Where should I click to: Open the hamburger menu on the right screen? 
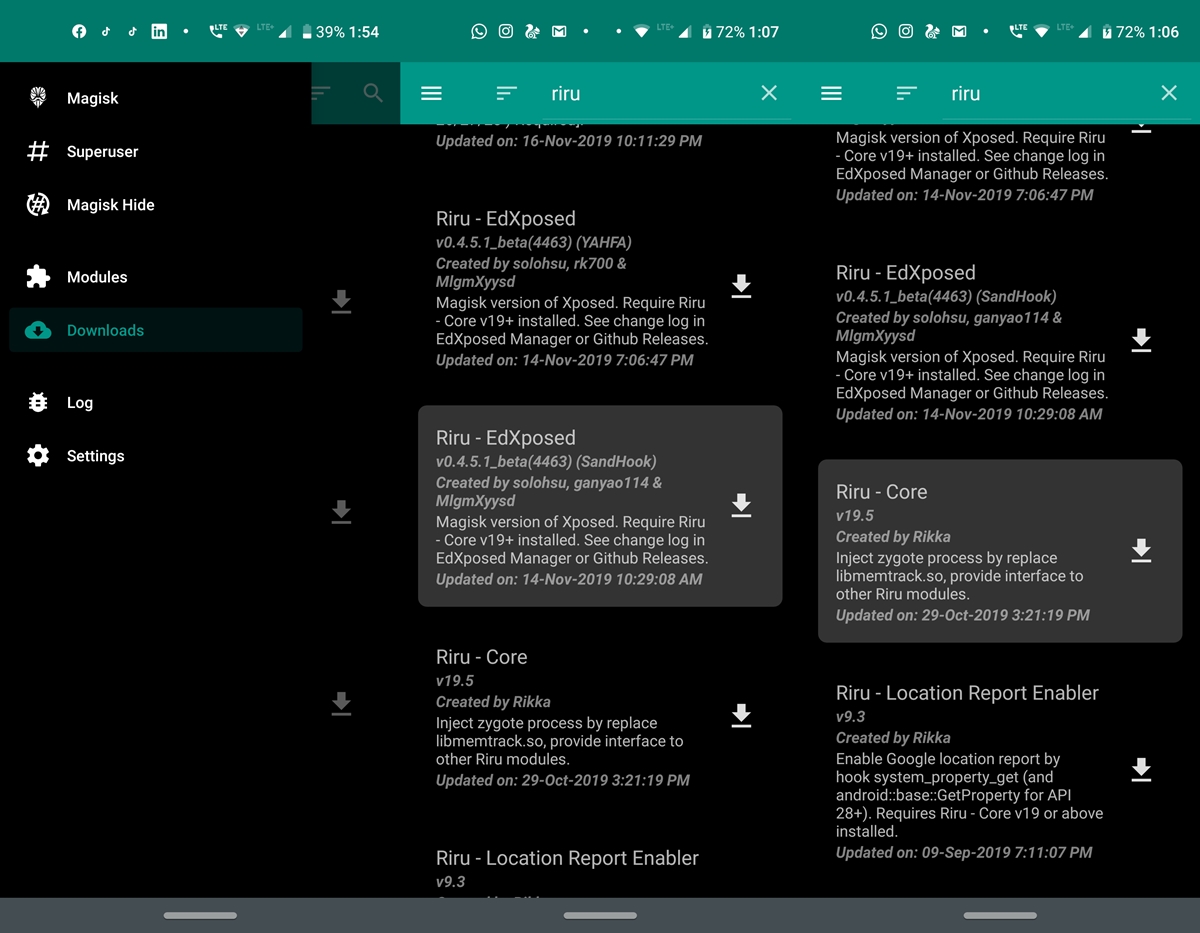(831, 93)
